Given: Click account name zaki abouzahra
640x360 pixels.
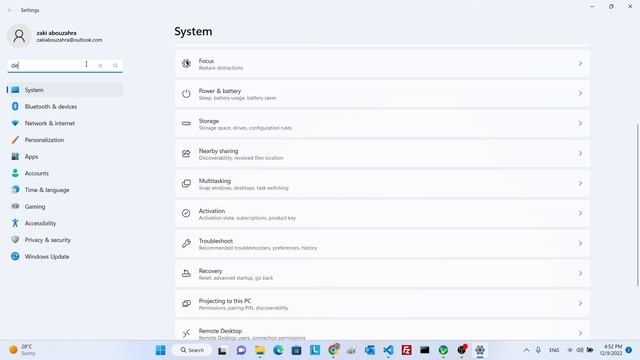Looking at the screenshot, I should [x=56, y=33].
